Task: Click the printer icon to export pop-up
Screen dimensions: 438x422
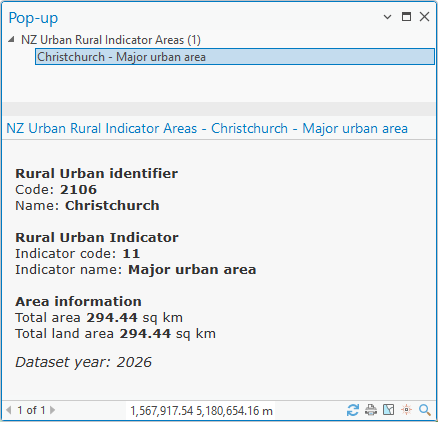Action: point(371,410)
